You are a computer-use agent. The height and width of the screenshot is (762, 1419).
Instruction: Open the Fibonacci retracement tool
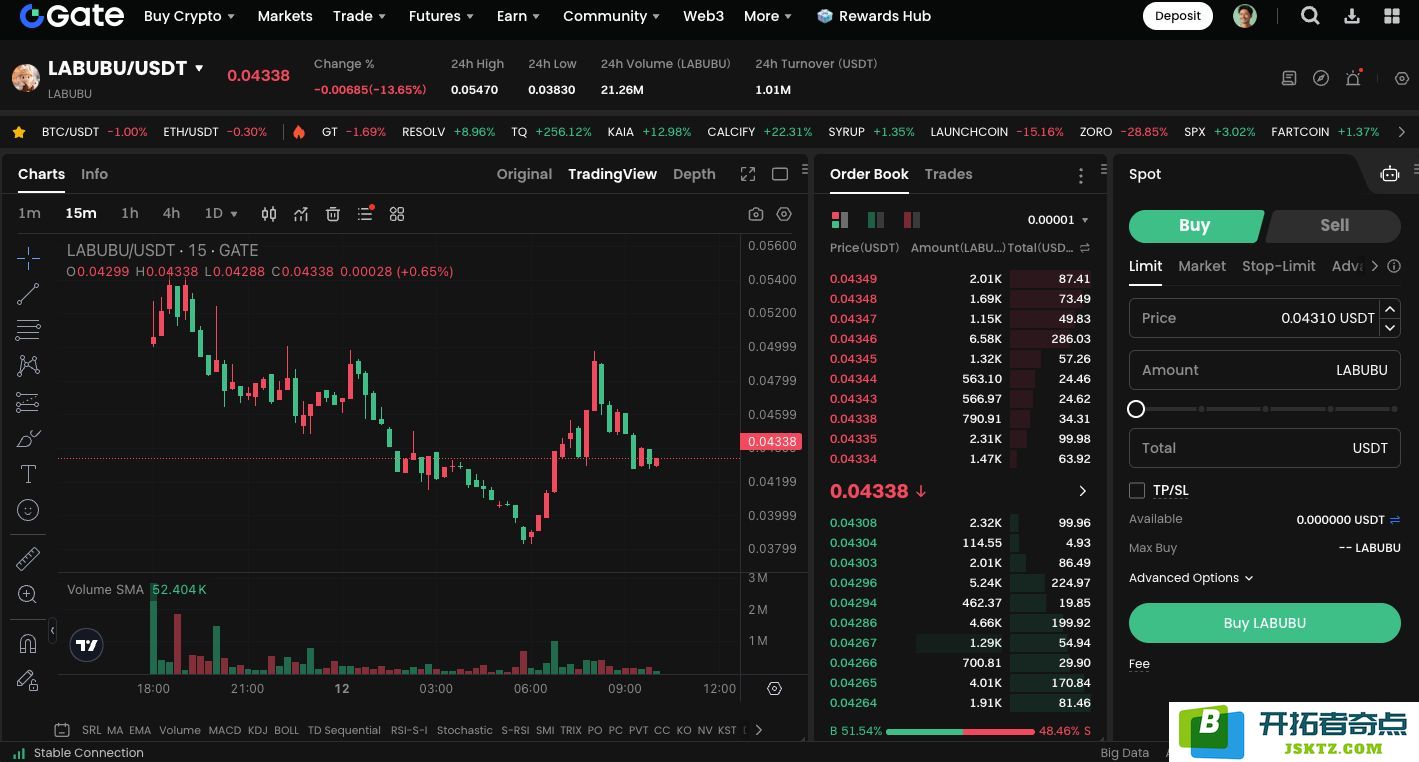[28, 330]
